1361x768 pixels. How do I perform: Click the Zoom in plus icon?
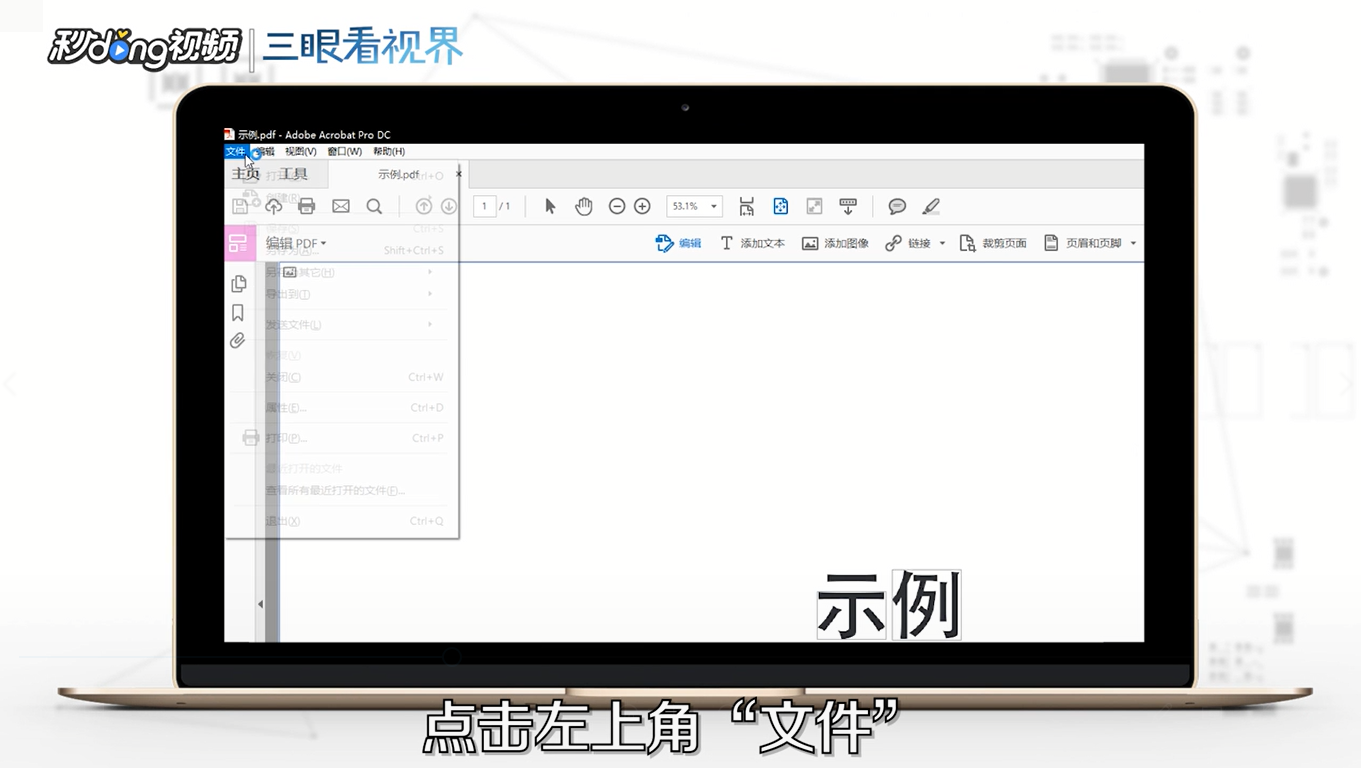click(642, 206)
